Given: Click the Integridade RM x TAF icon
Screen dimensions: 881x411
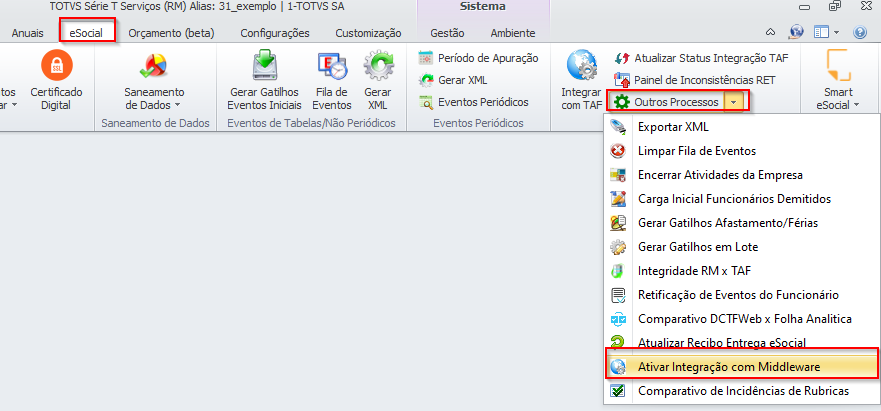Looking at the screenshot, I should [618, 270].
